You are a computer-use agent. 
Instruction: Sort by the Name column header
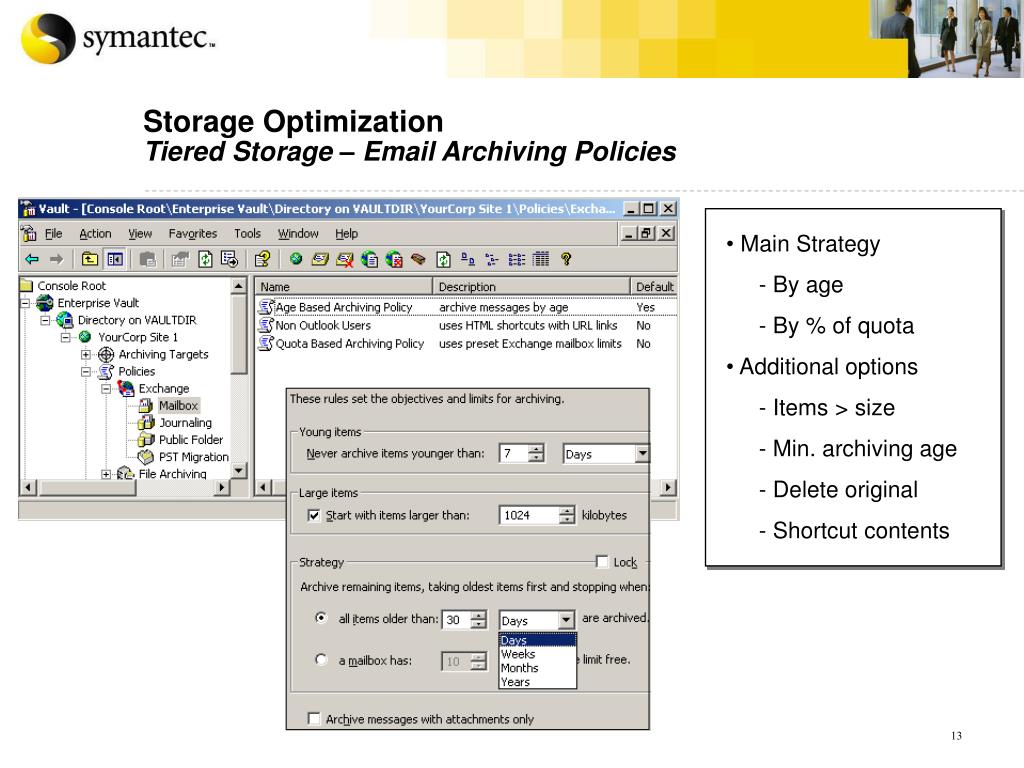(x=344, y=287)
